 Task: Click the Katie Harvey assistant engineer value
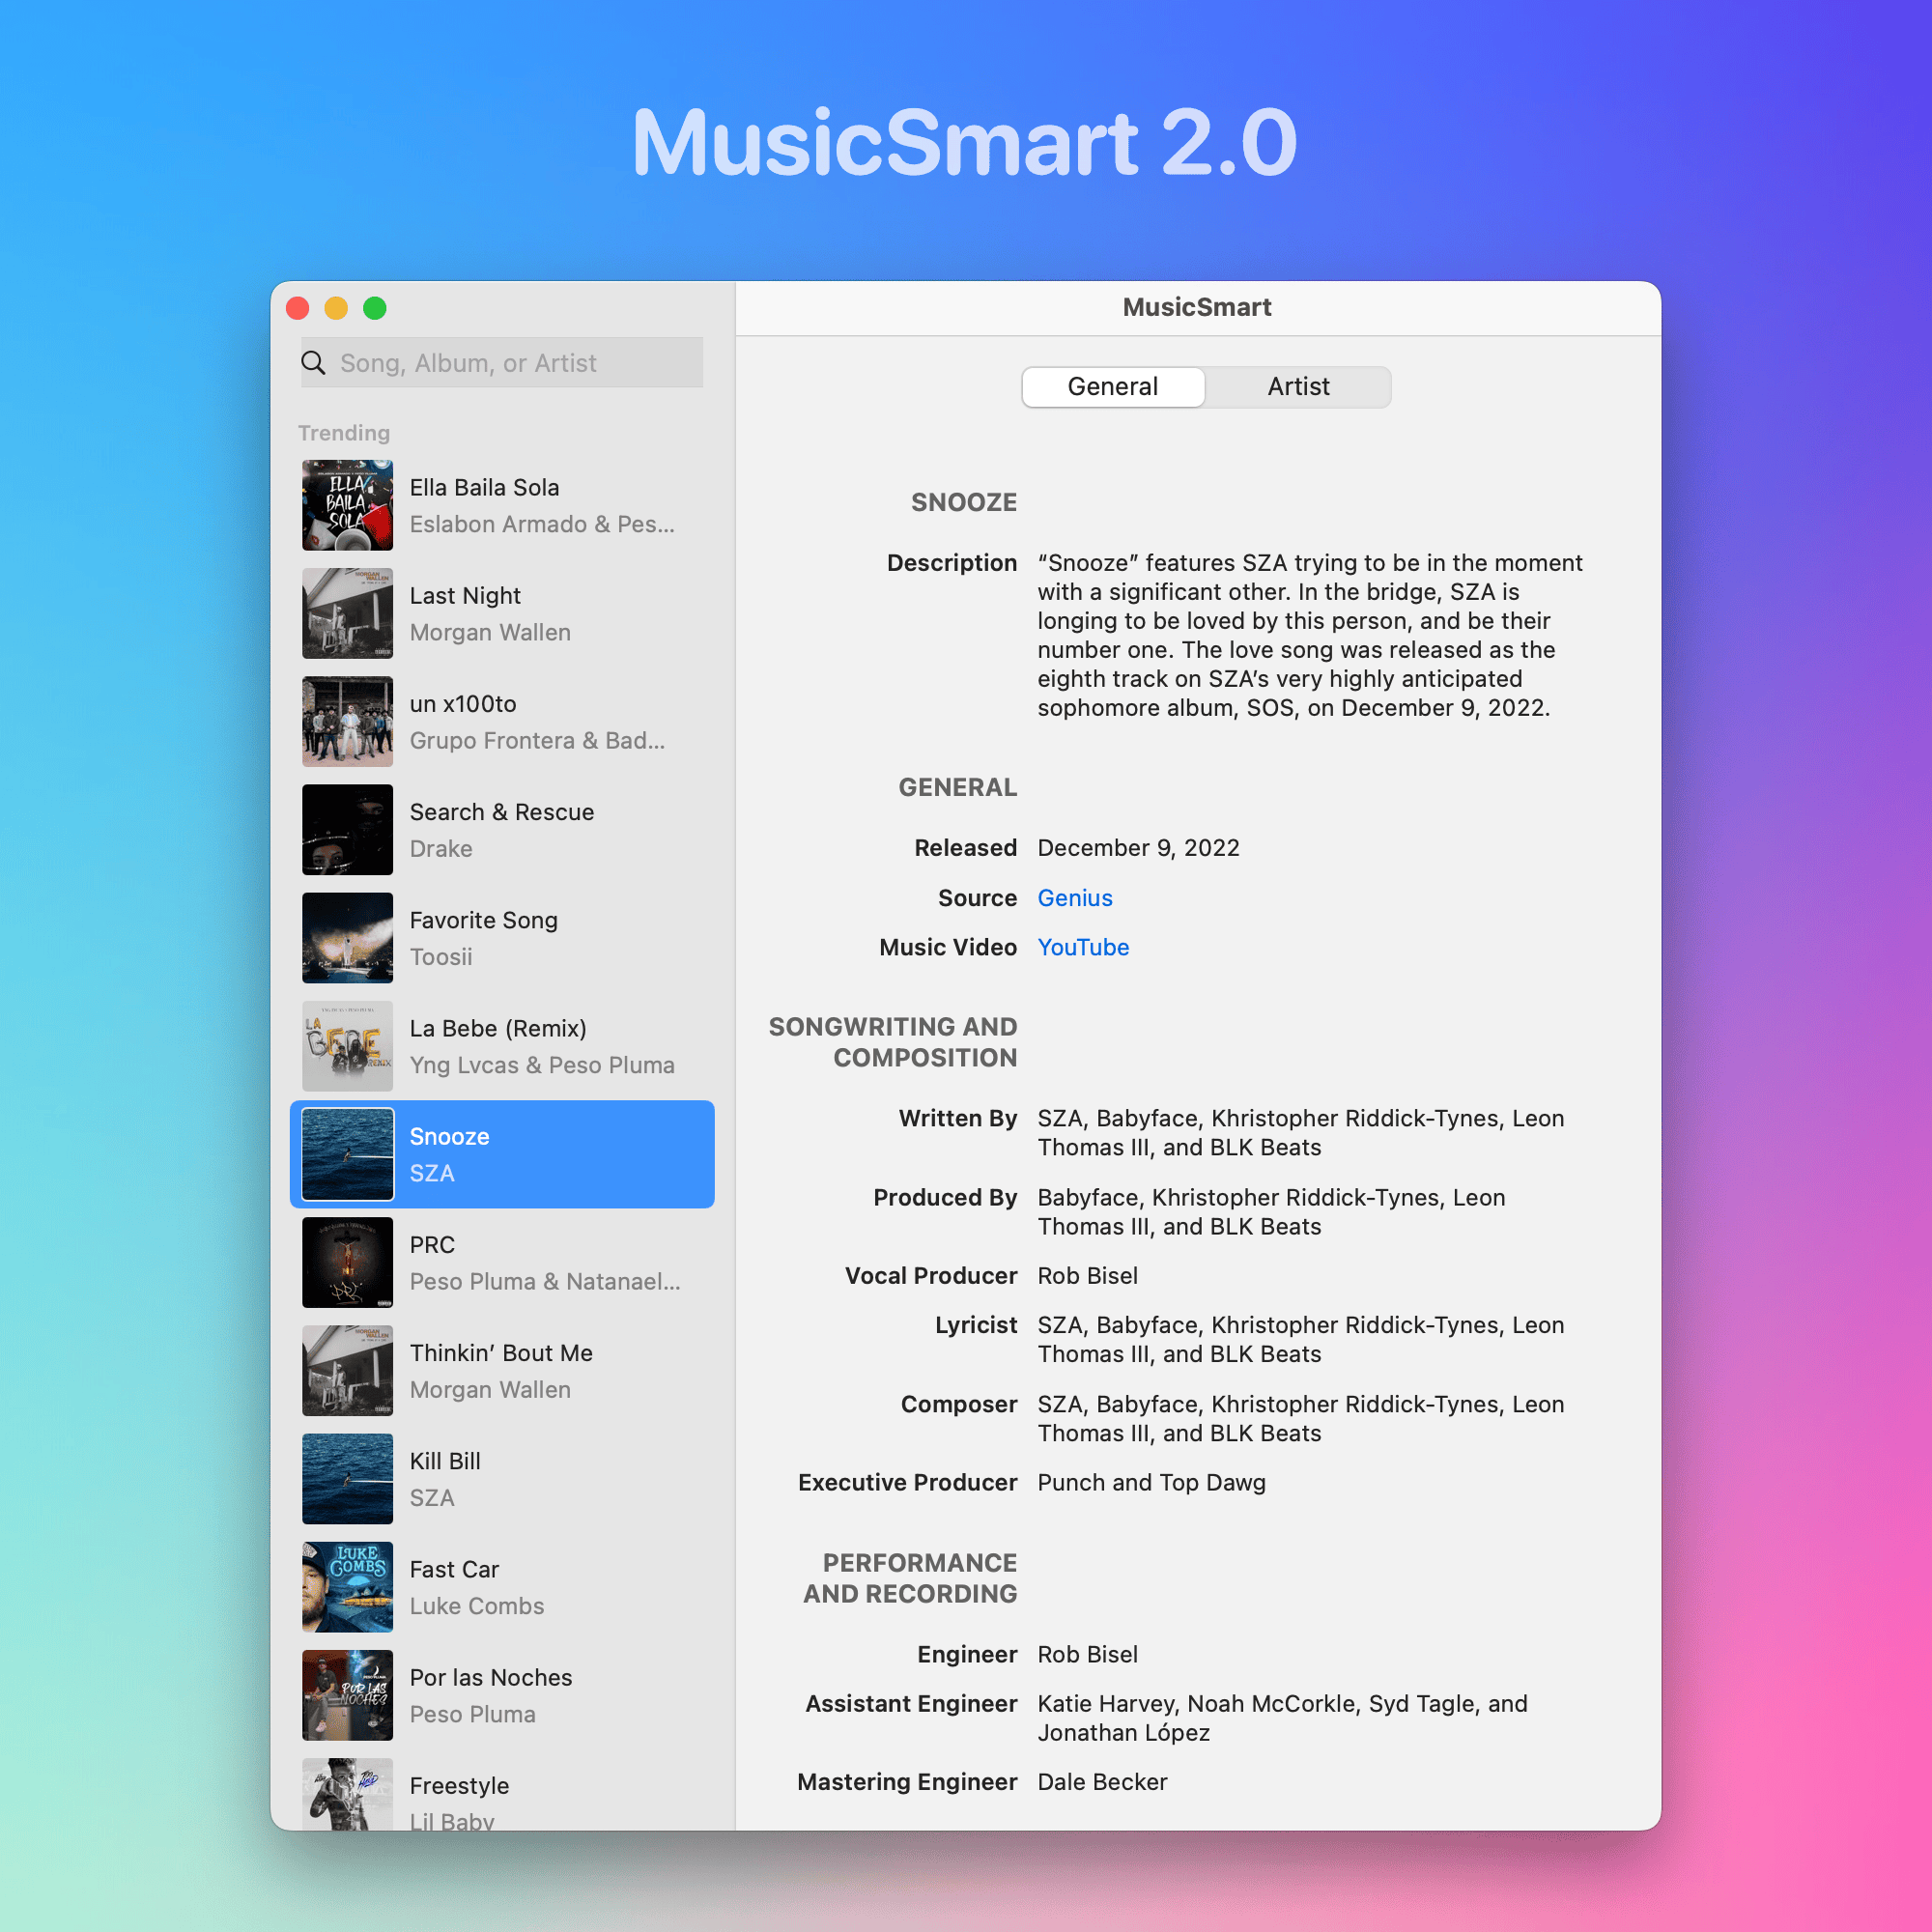pos(1282,1718)
